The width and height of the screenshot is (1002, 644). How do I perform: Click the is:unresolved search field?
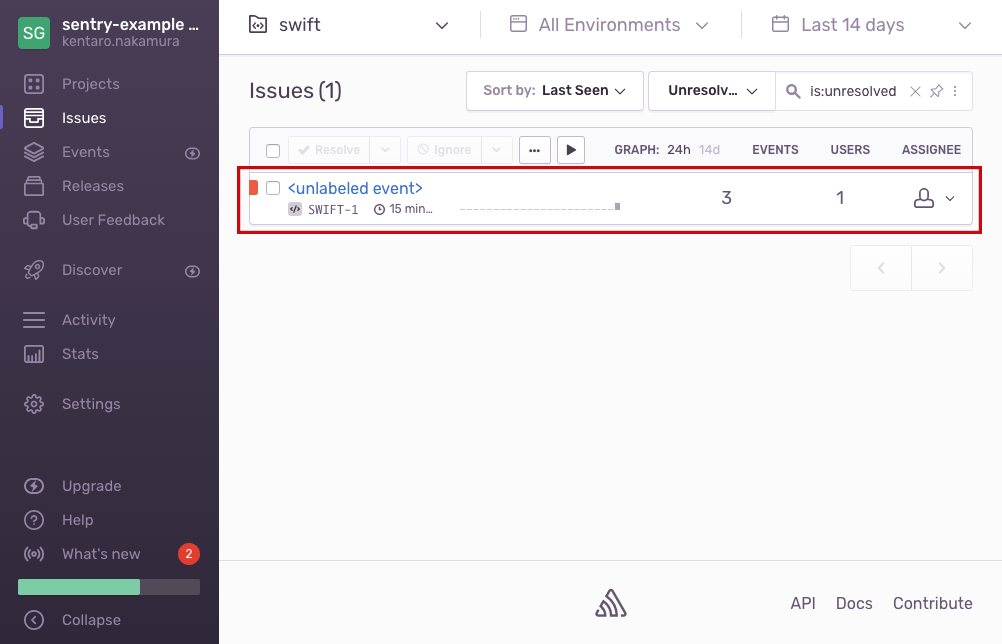[x=853, y=91]
